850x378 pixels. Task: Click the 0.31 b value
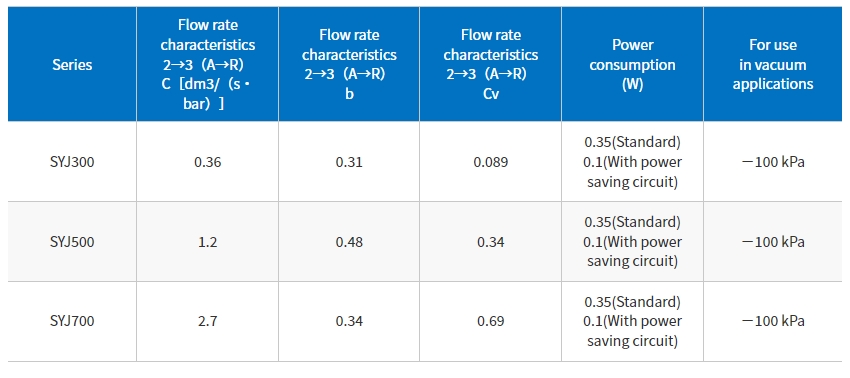click(x=349, y=162)
